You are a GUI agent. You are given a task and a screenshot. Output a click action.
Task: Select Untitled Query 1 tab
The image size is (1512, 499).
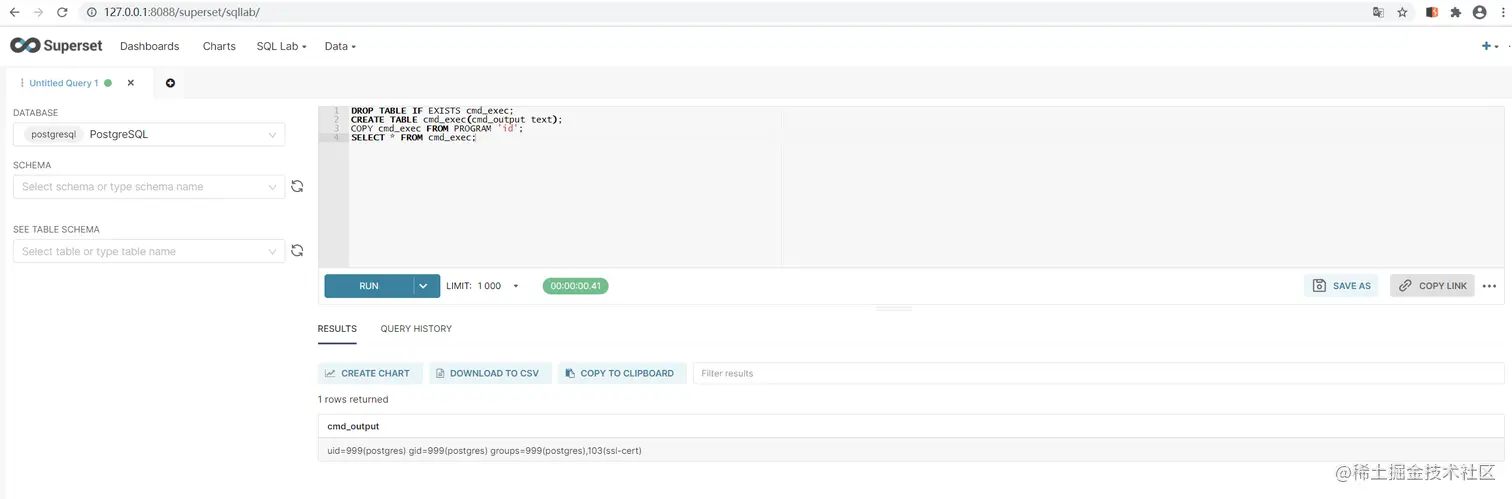click(x=64, y=83)
